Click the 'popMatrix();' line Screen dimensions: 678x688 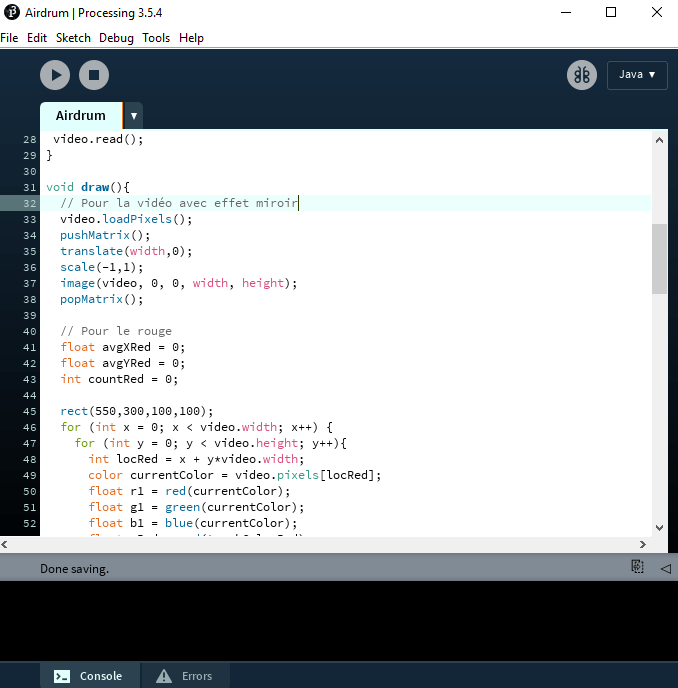[102, 299]
